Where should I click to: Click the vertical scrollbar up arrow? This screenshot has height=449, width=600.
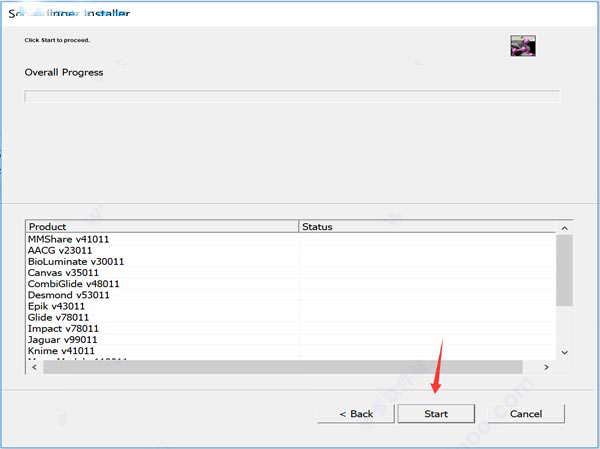(564, 228)
